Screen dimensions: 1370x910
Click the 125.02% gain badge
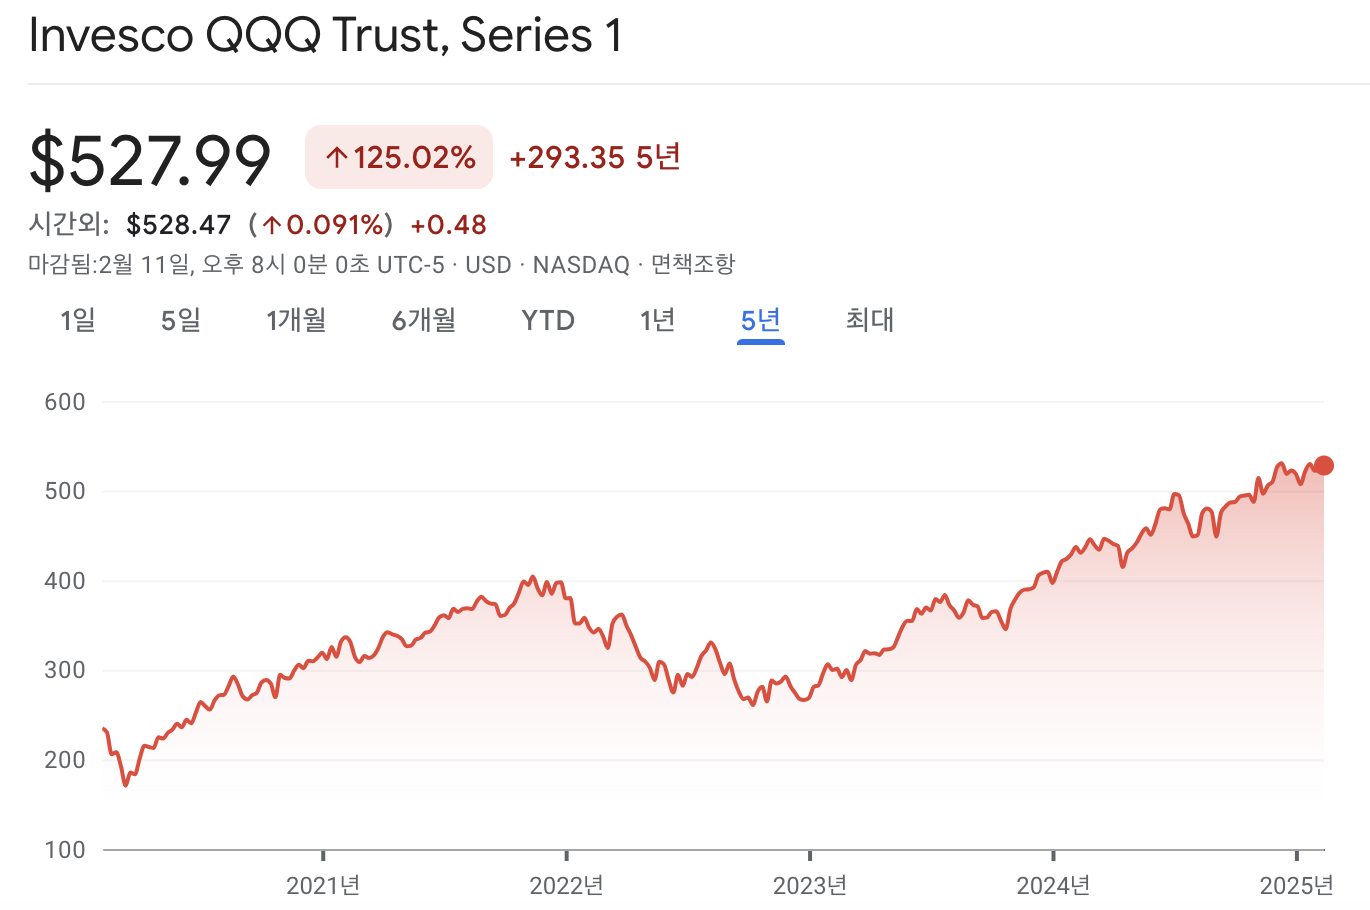(x=398, y=157)
